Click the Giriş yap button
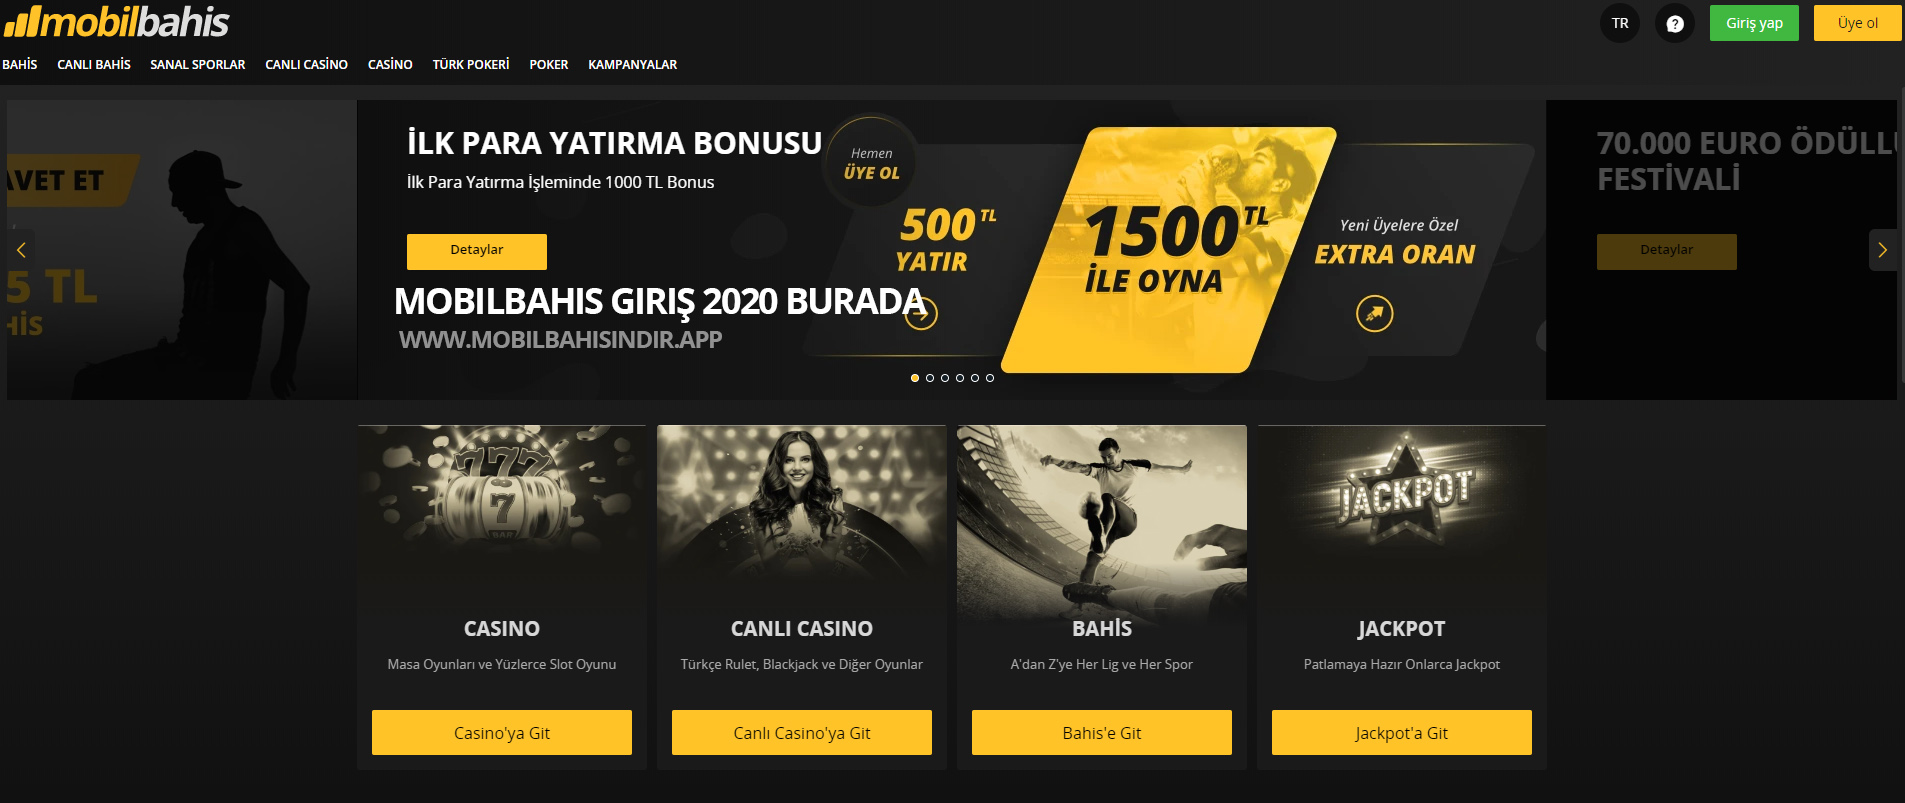Screen dimensions: 1905x803 point(1754,23)
